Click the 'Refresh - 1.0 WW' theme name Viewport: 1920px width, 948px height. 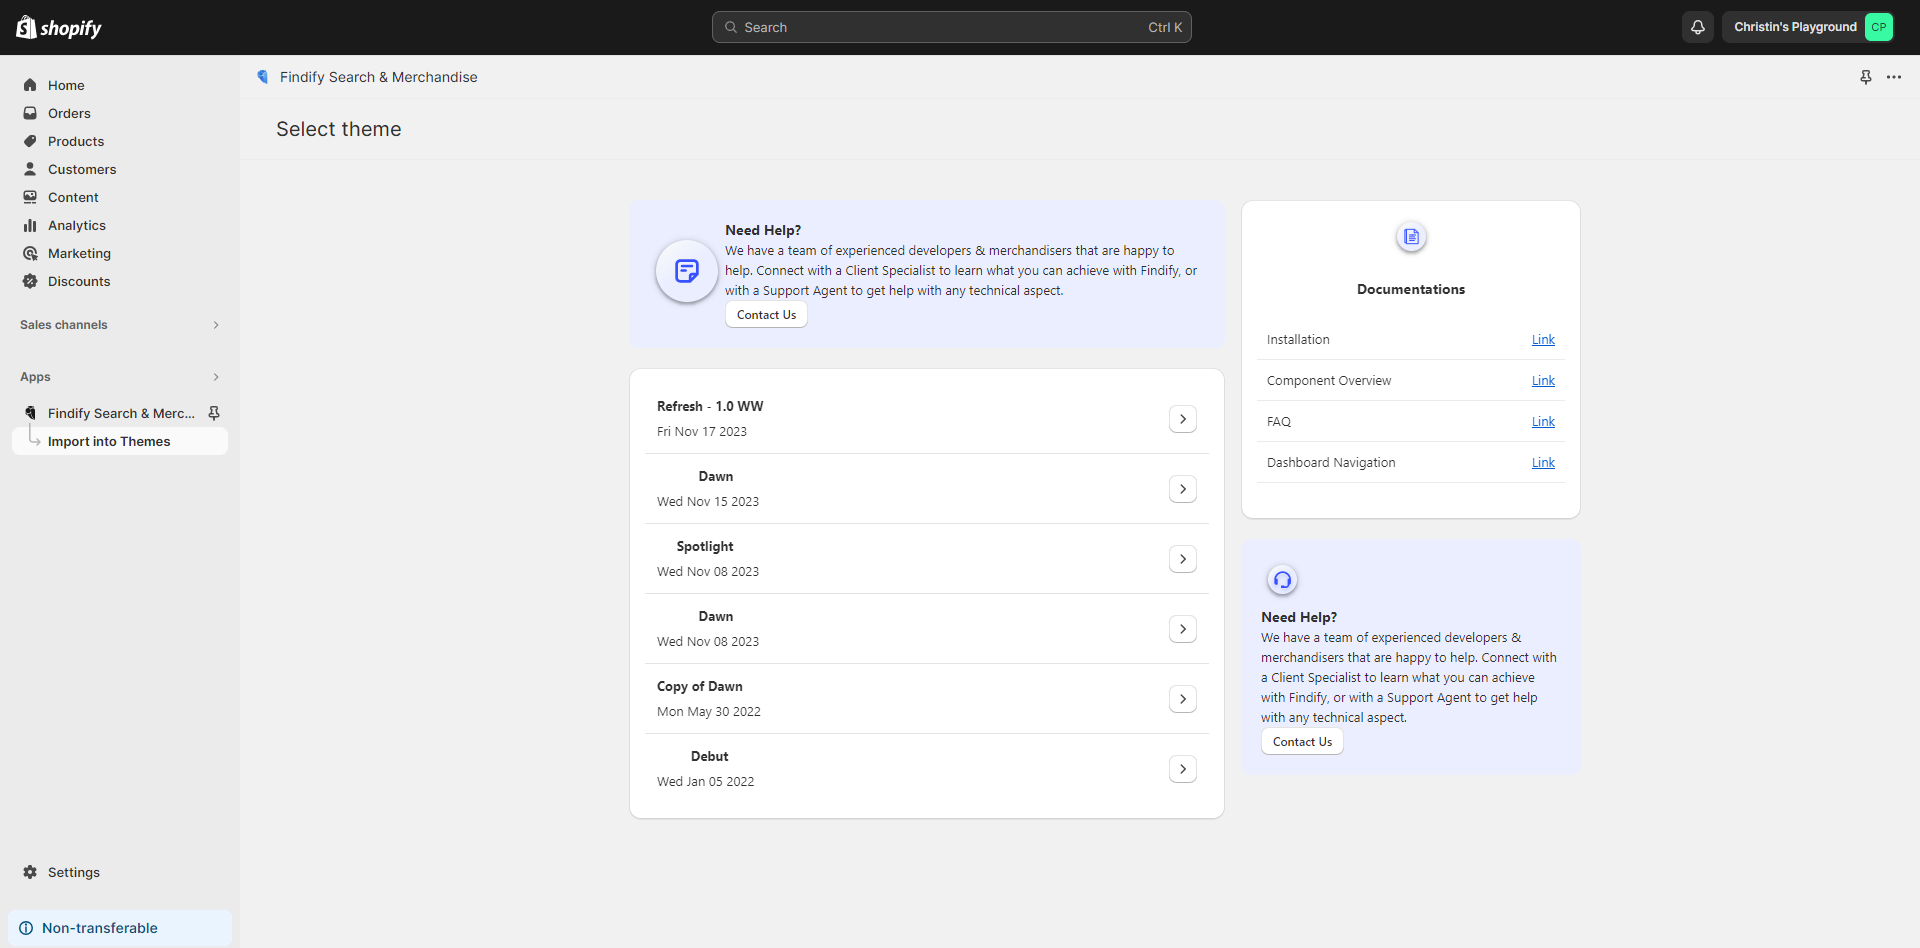[710, 406]
